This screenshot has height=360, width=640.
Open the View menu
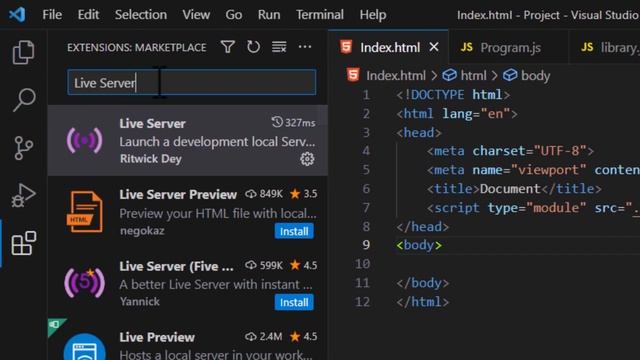pos(196,15)
